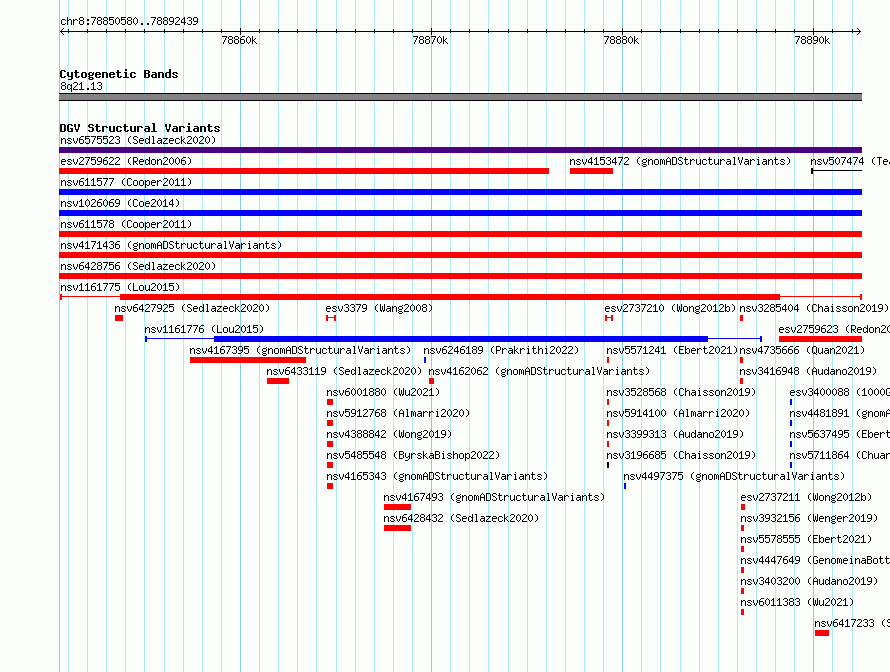The width and height of the screenshot is (890, 672).
Task: Click the nsv1161776 (Lou2015) label
Action: 204,329
